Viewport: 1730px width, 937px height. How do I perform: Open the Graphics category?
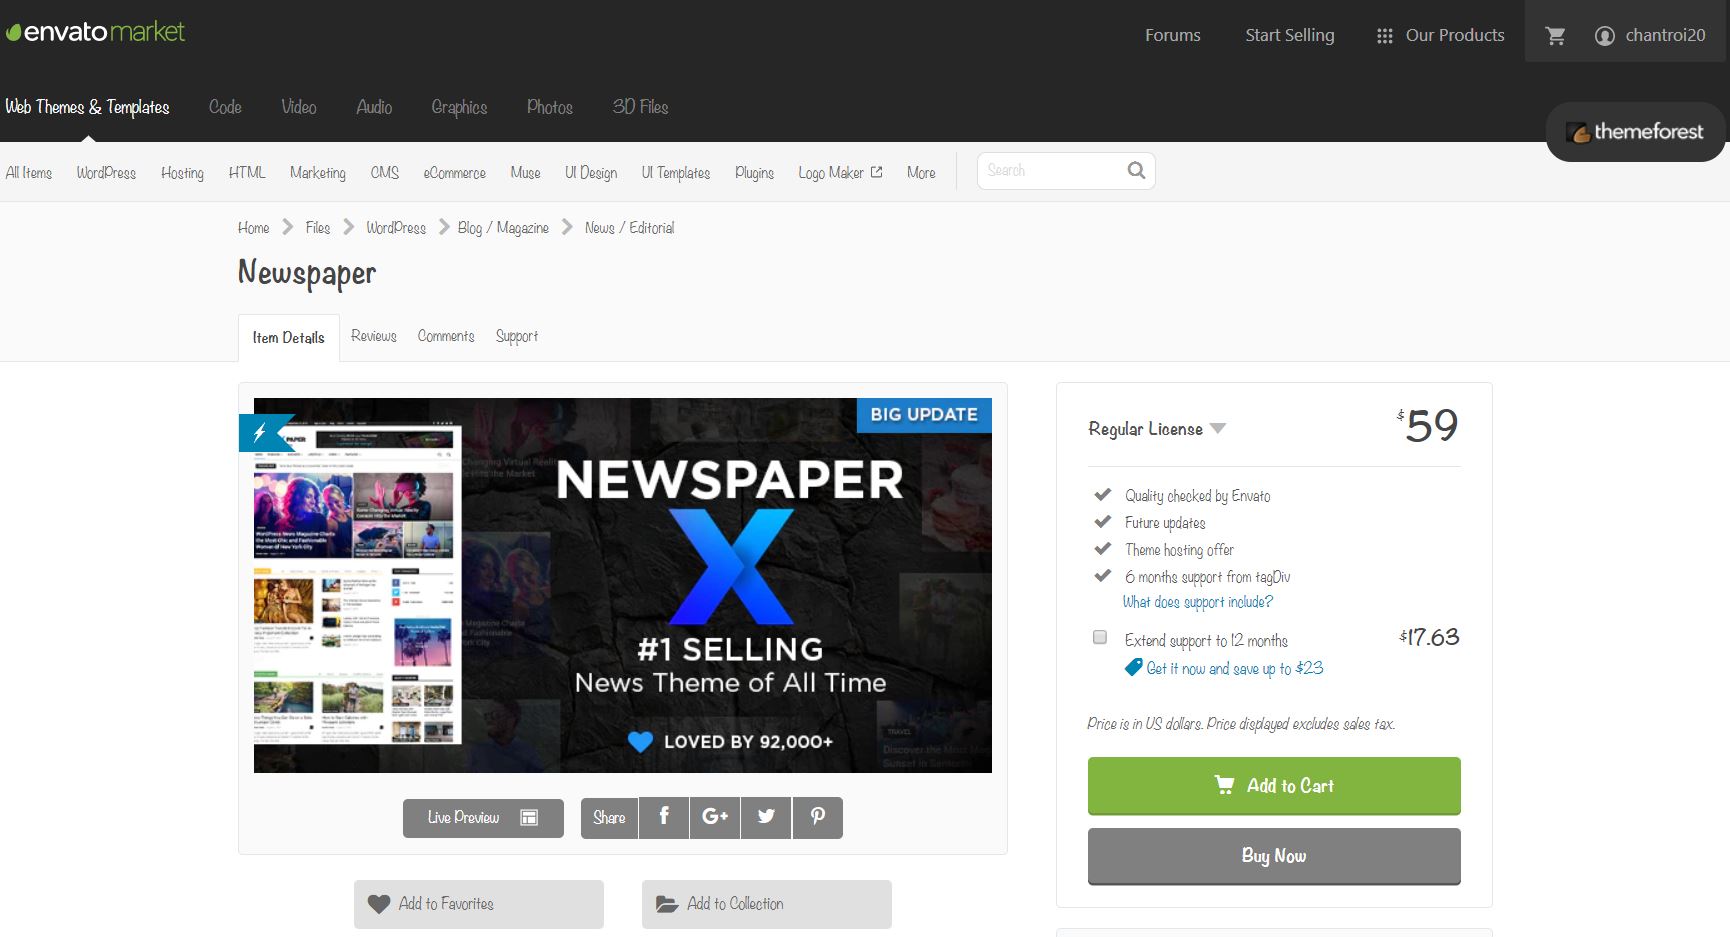tap(459, 107)
